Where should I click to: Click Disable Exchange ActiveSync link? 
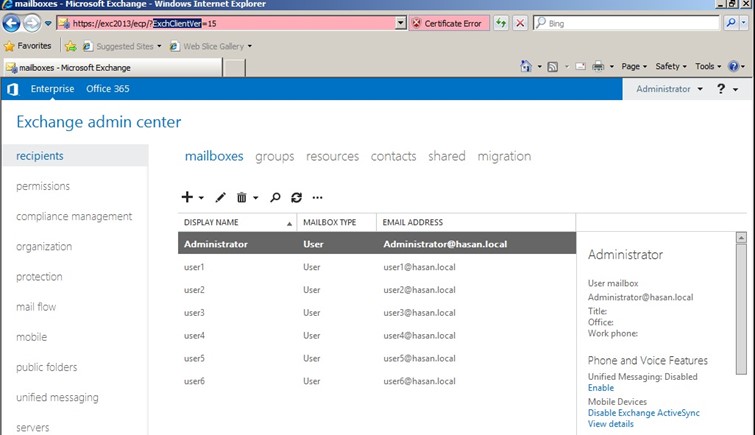(x=644, y=413)
